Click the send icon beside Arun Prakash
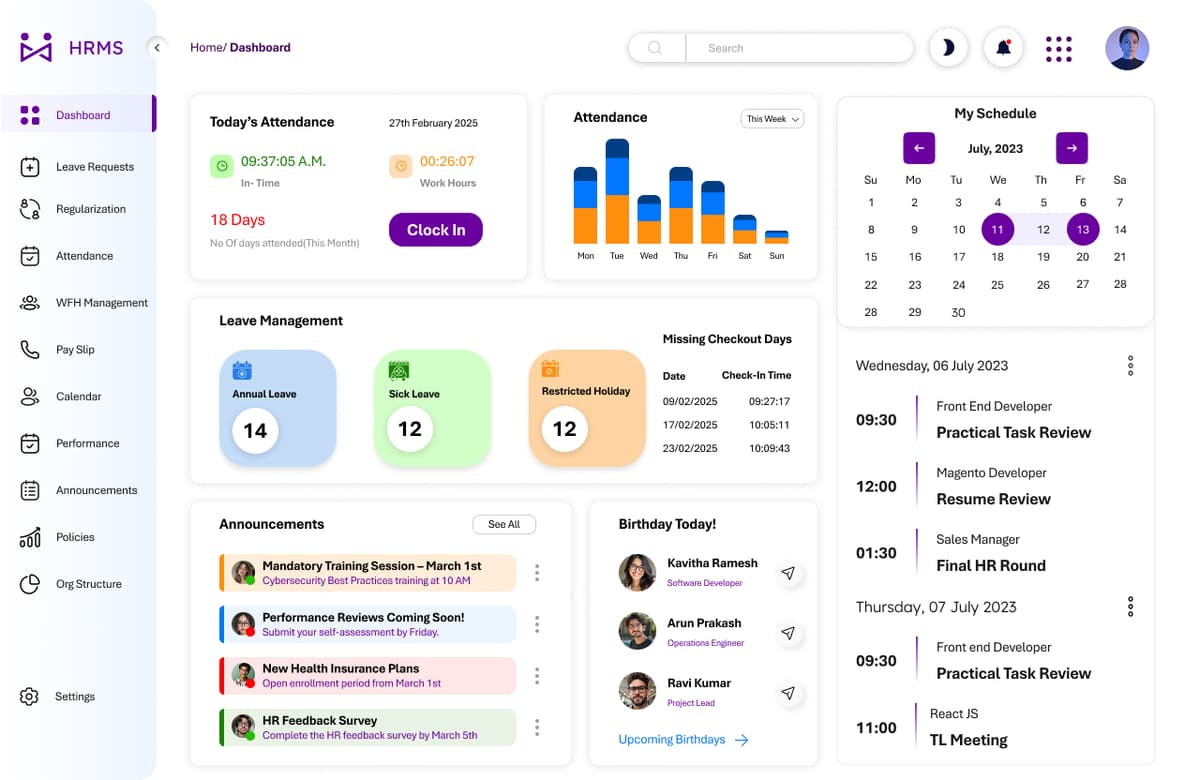This screenshot has height=780, width=1200. pyautogui.click(x=789, y=633)
